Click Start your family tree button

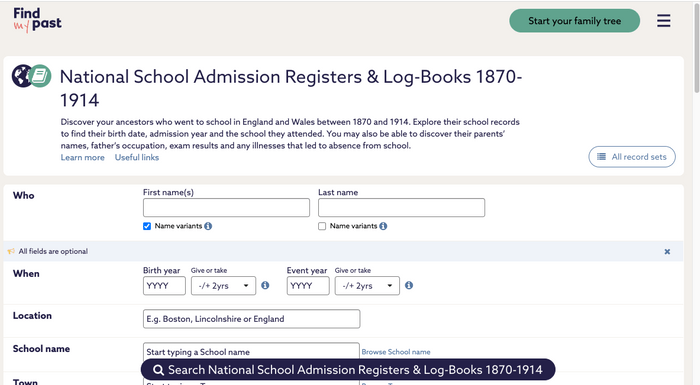575,21
